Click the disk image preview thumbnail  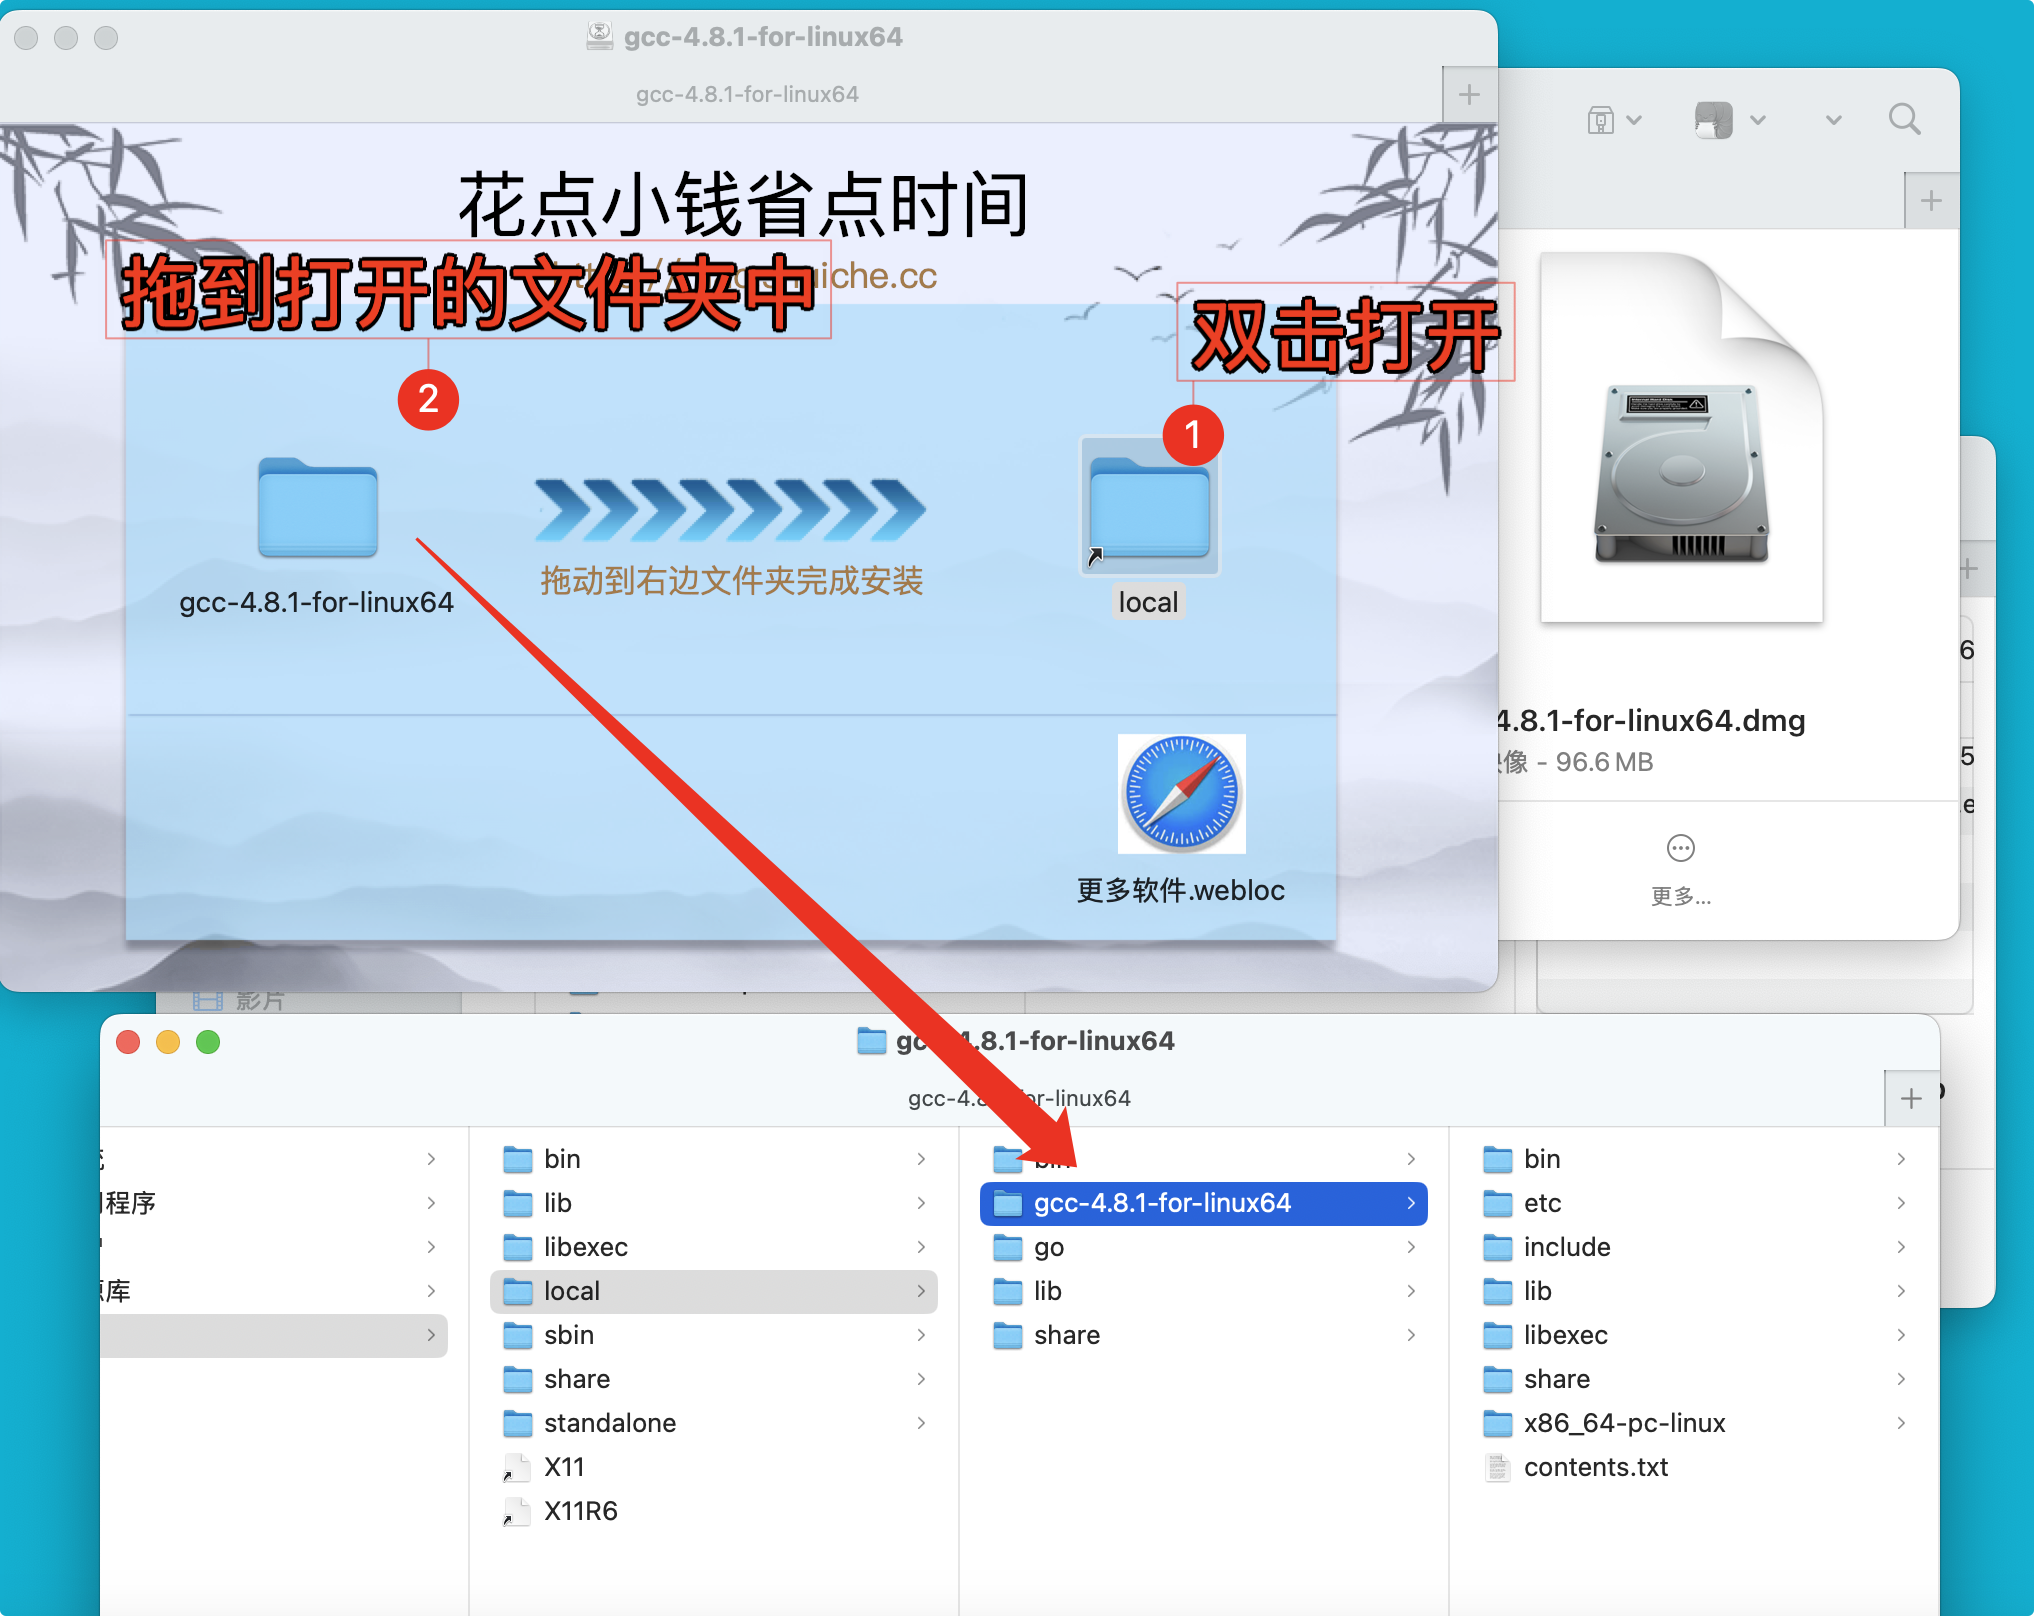[1681, 440]
